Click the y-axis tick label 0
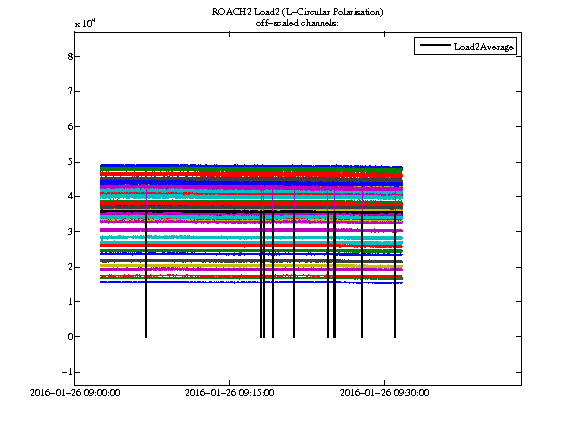Viewport: 576px width, 432px height. click(x=70, y=336)
